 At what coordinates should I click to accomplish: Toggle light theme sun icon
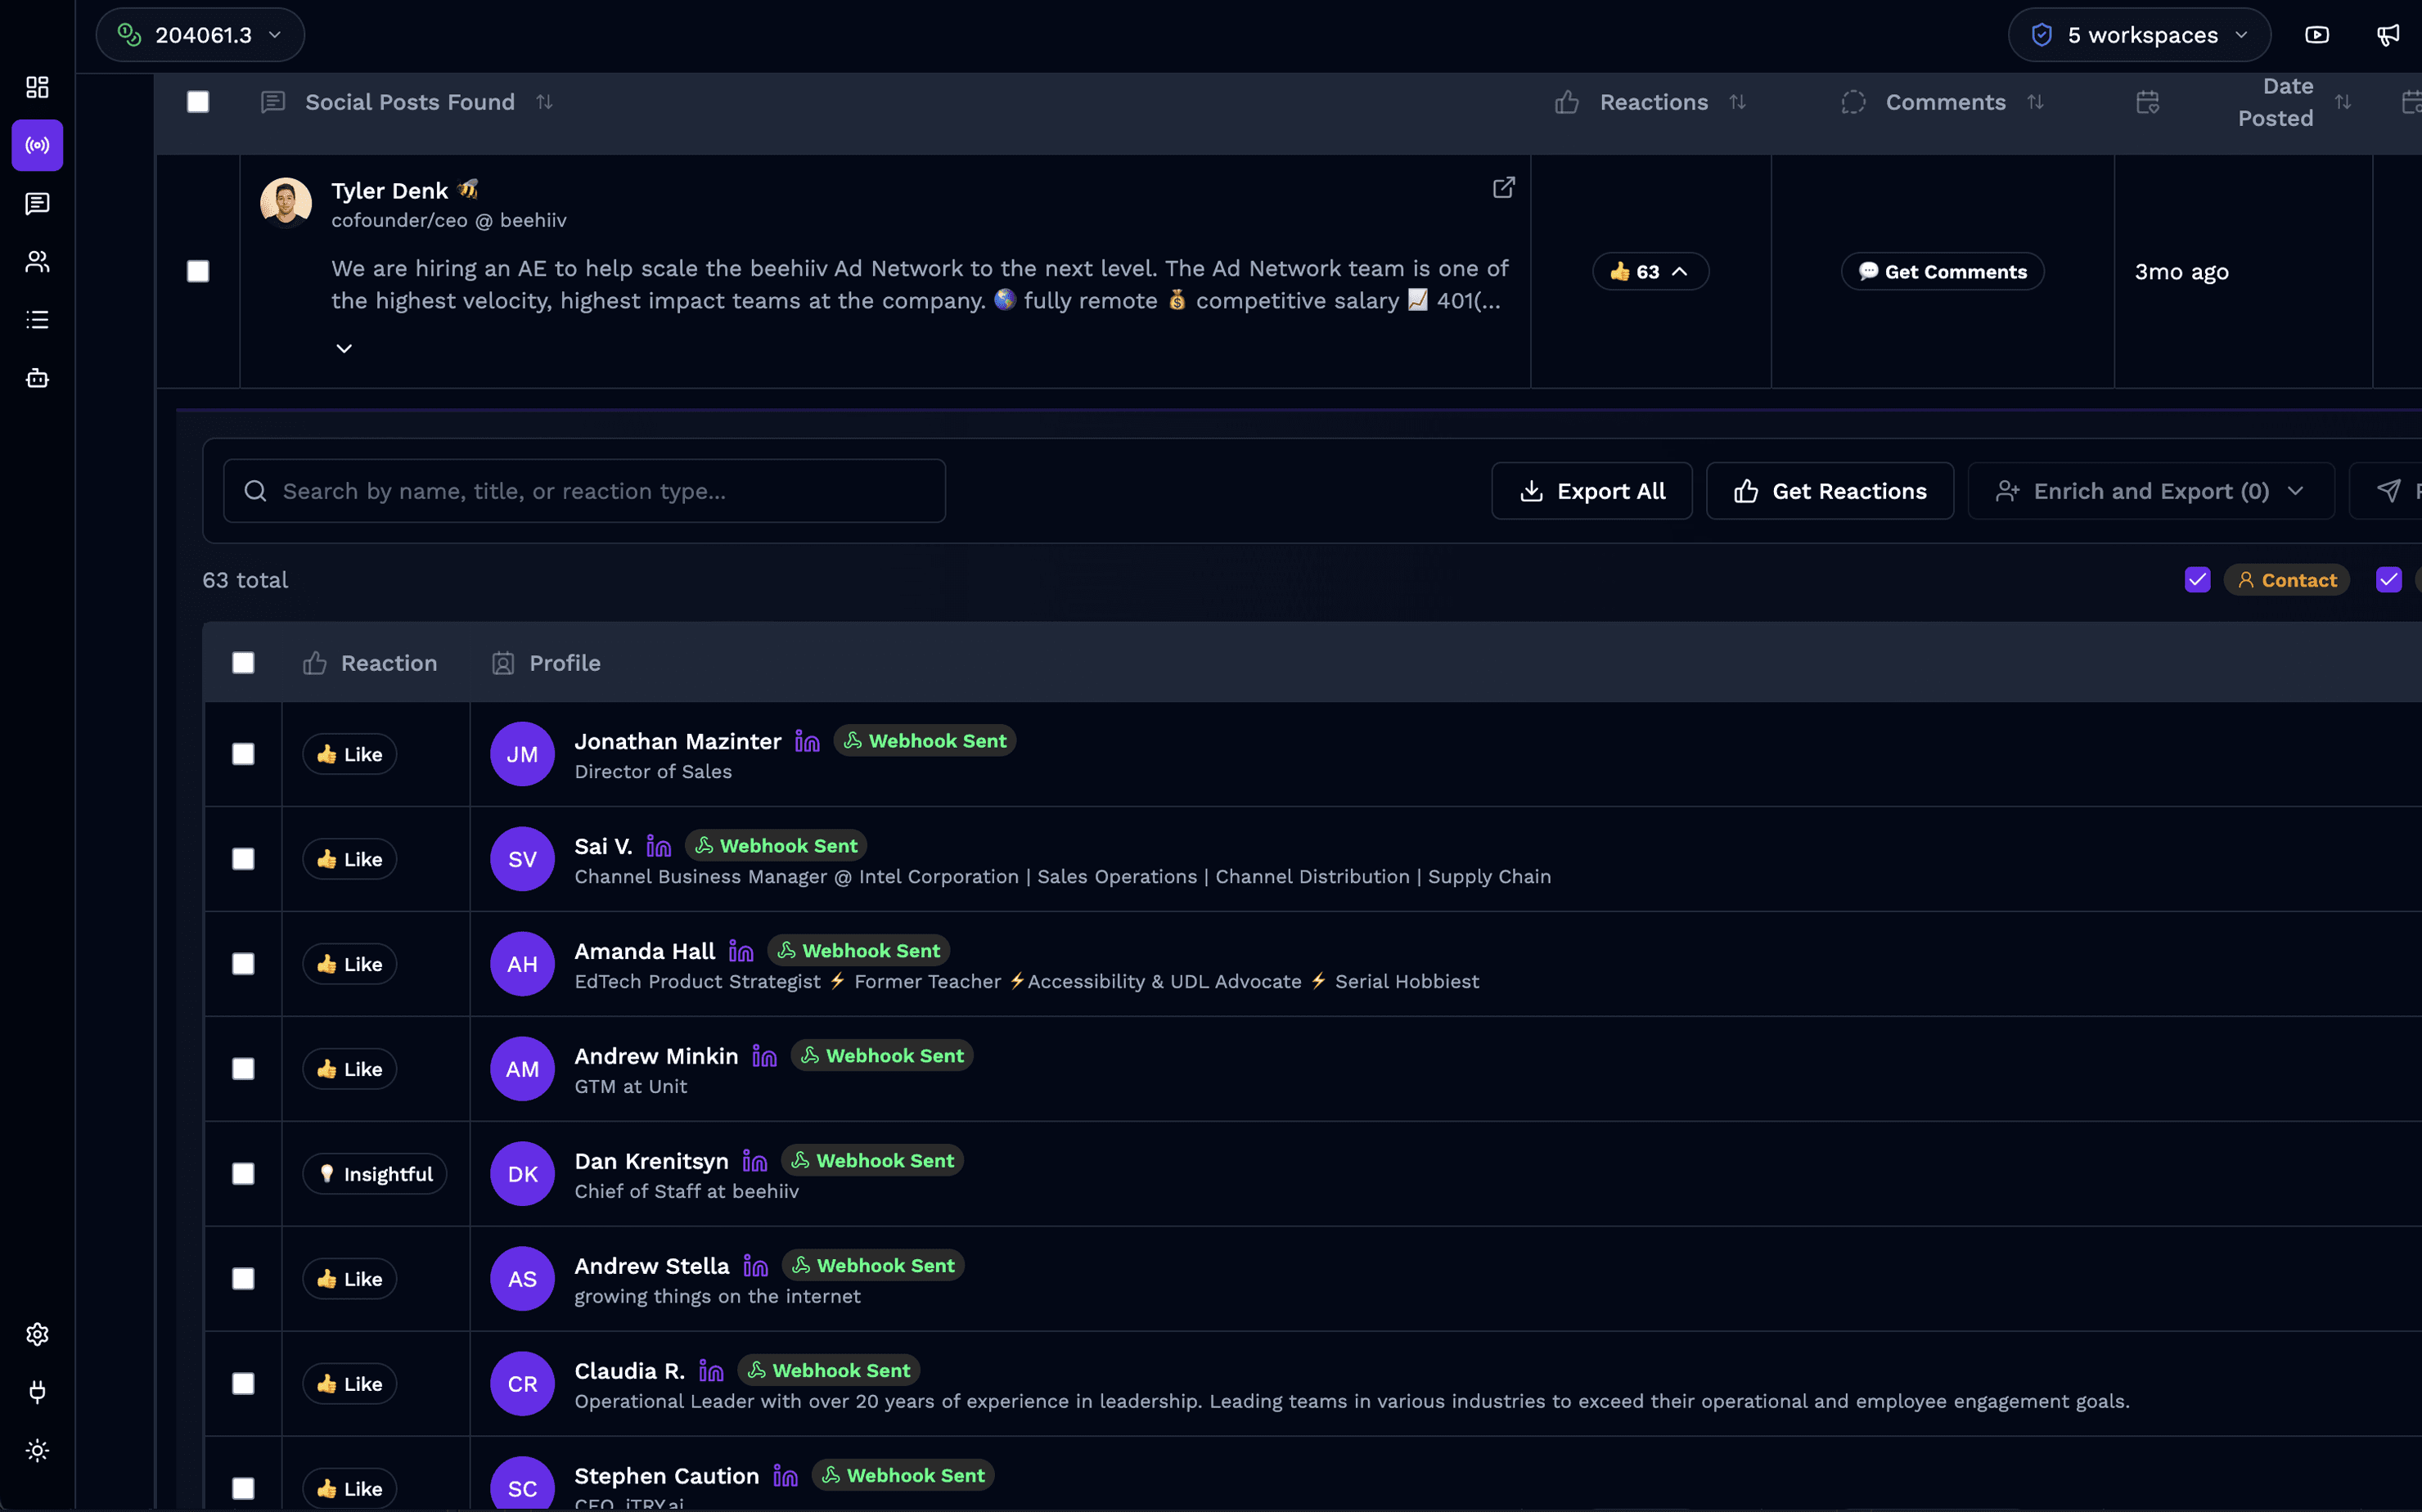pyautogui.click(x=37, y=1450)
